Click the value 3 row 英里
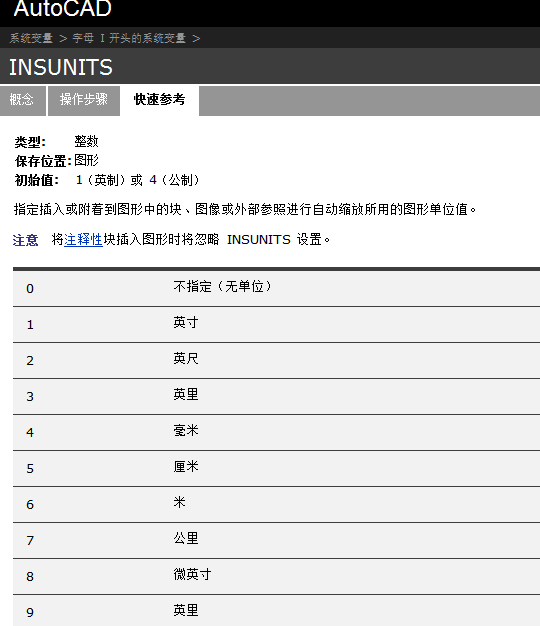 (276, 396)
